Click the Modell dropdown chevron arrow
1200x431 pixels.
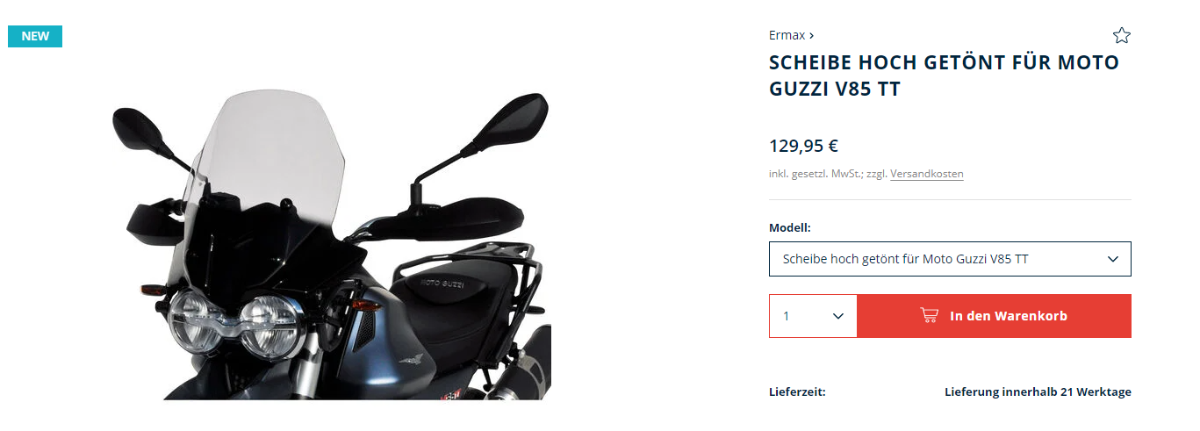tap(1113, 259)
